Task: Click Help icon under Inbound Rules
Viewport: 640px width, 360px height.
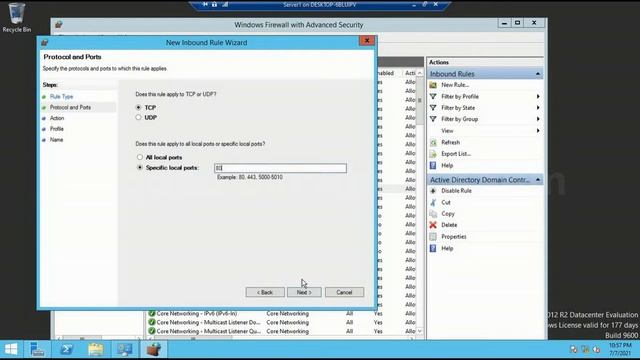Action: point(433,165)
